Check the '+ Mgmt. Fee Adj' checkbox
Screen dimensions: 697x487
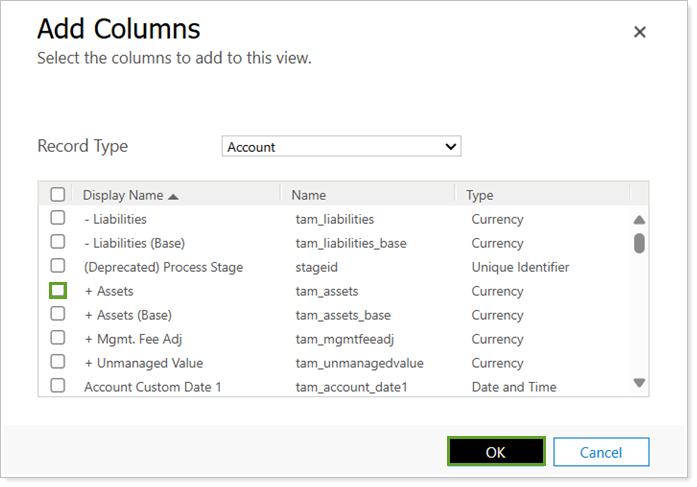[58, 338]
